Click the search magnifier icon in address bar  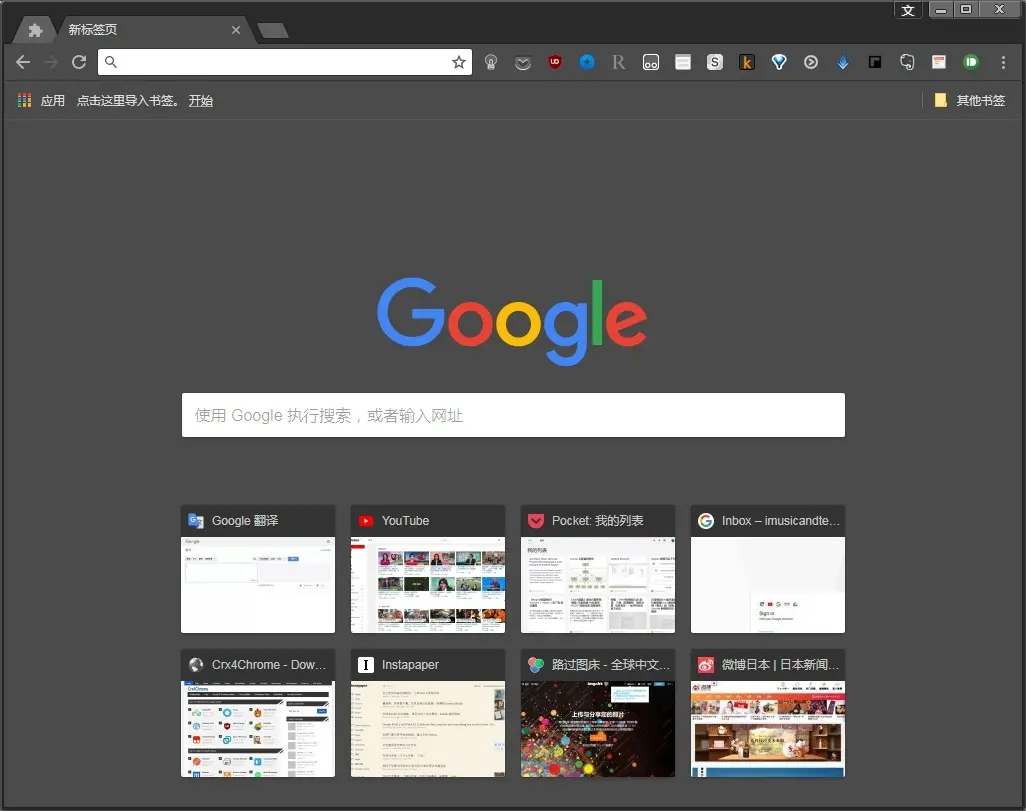click(x=111, y=62)
